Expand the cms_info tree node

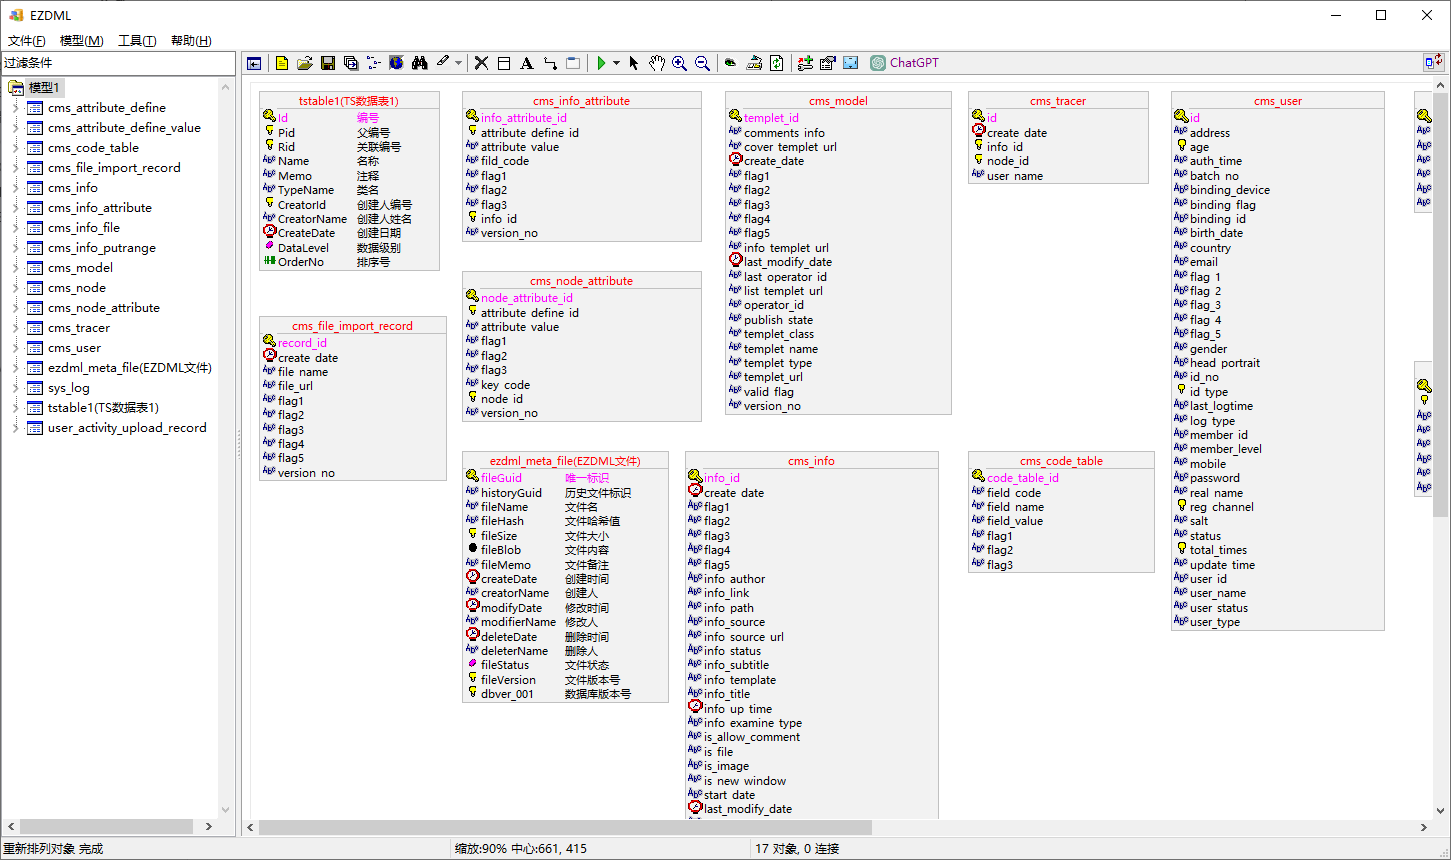pyautogui.click(x=15, y=188)
